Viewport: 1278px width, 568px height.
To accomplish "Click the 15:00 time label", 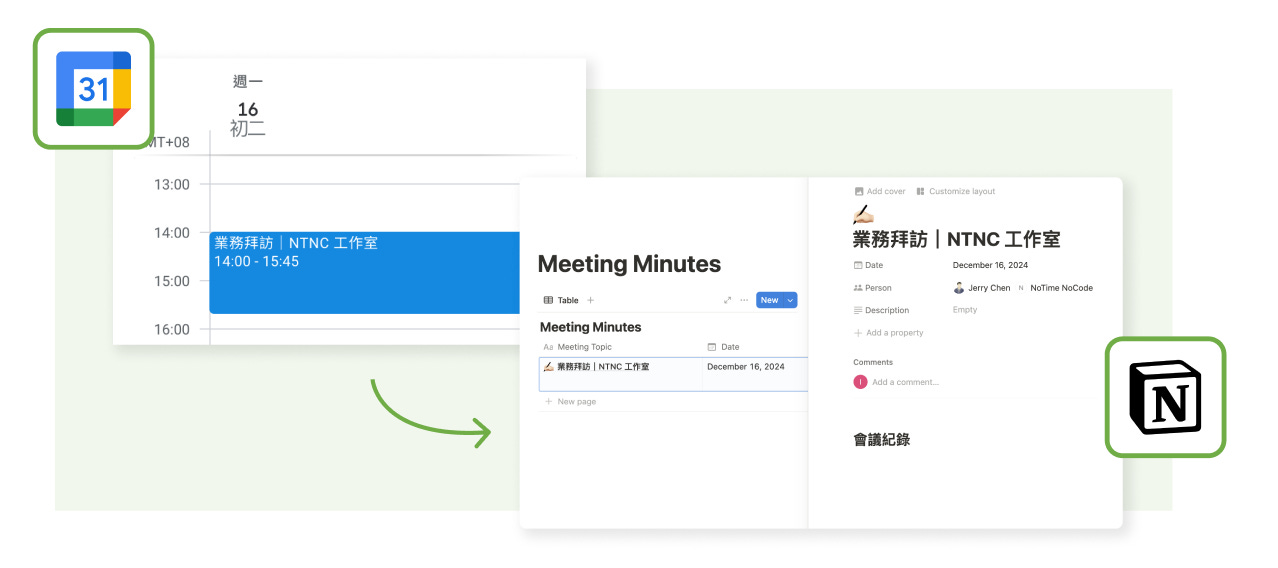I will point(171,281).
